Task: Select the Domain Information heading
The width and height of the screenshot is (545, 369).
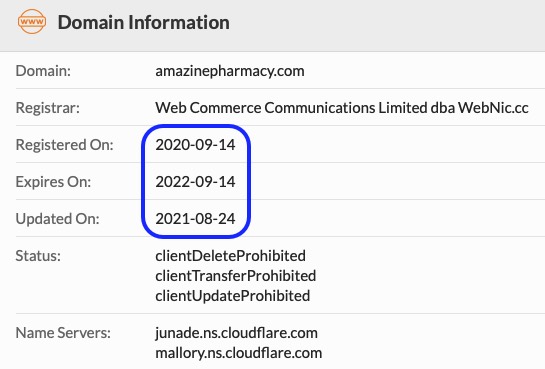Action: (x=144, y=23)
